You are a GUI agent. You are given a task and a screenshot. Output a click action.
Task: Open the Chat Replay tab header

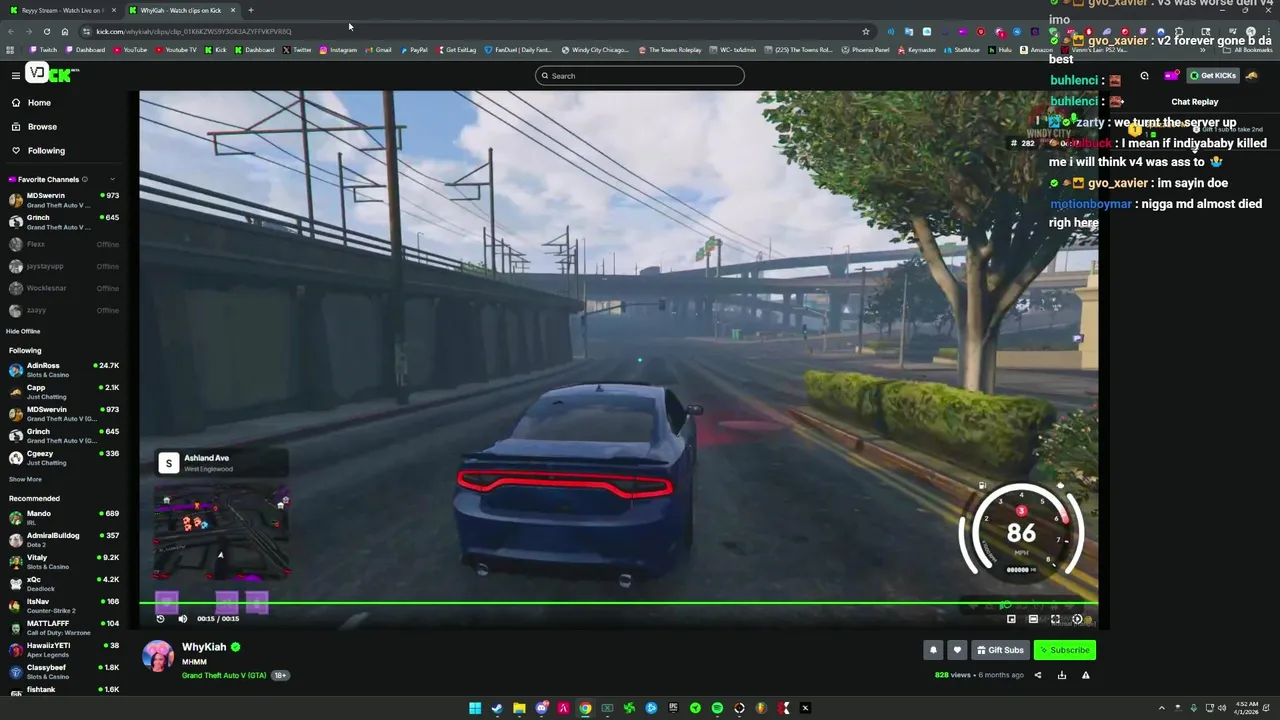pos(1195,102)
